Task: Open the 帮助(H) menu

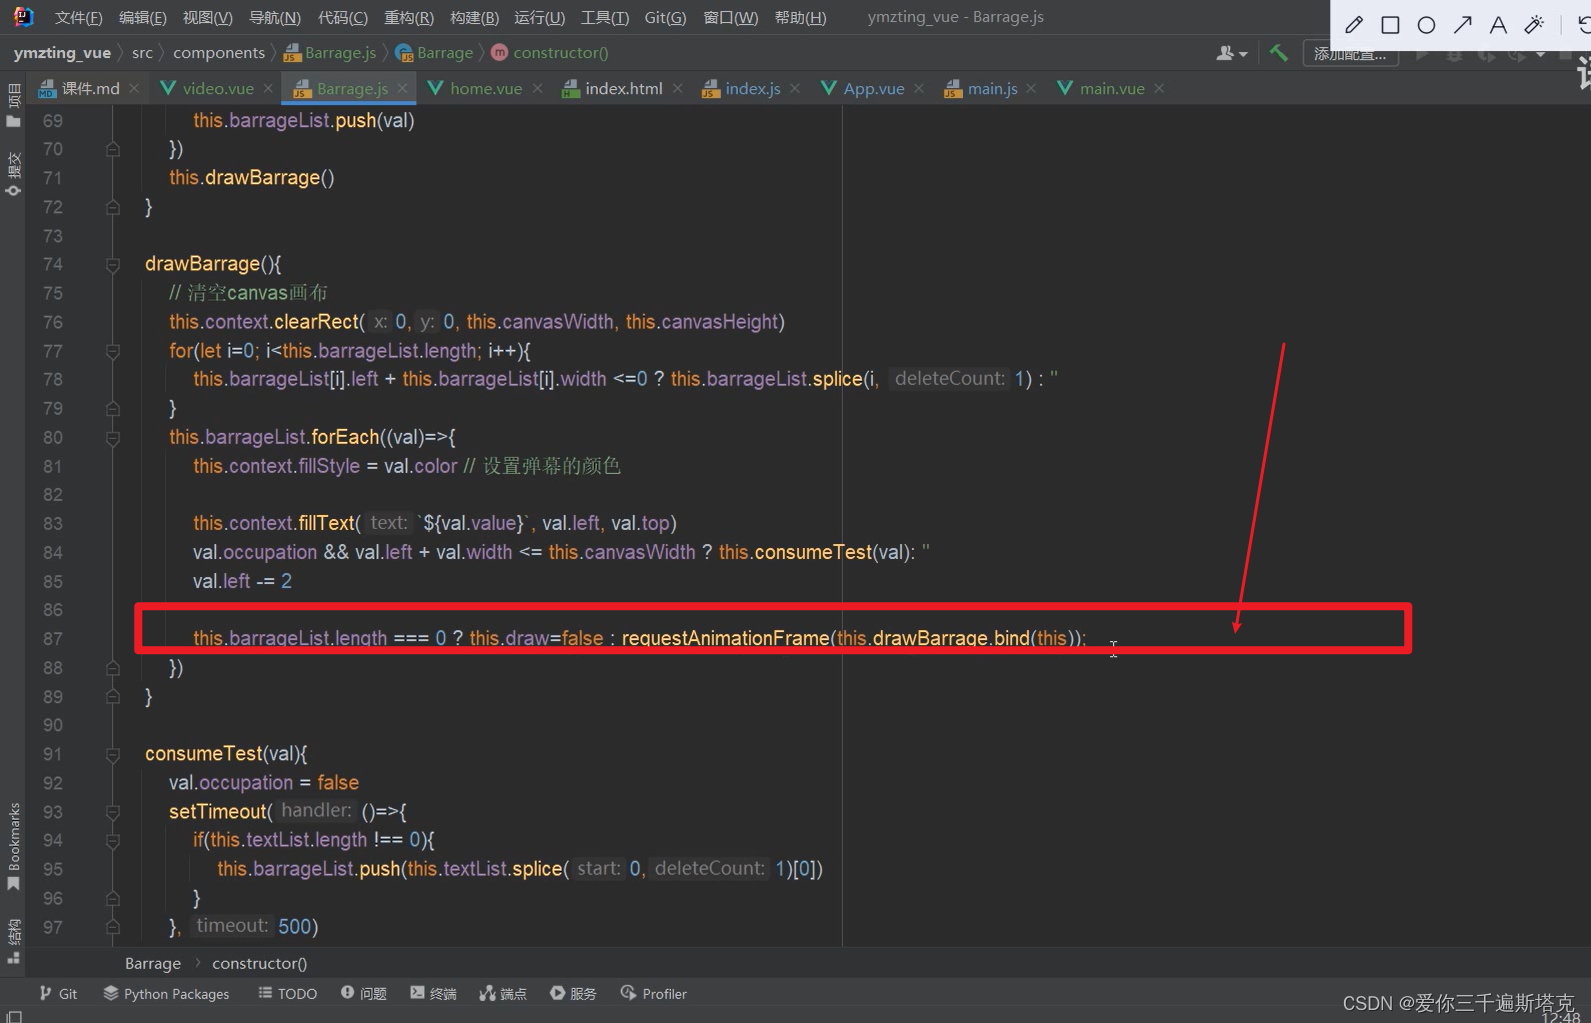Action: click(800, 17)
